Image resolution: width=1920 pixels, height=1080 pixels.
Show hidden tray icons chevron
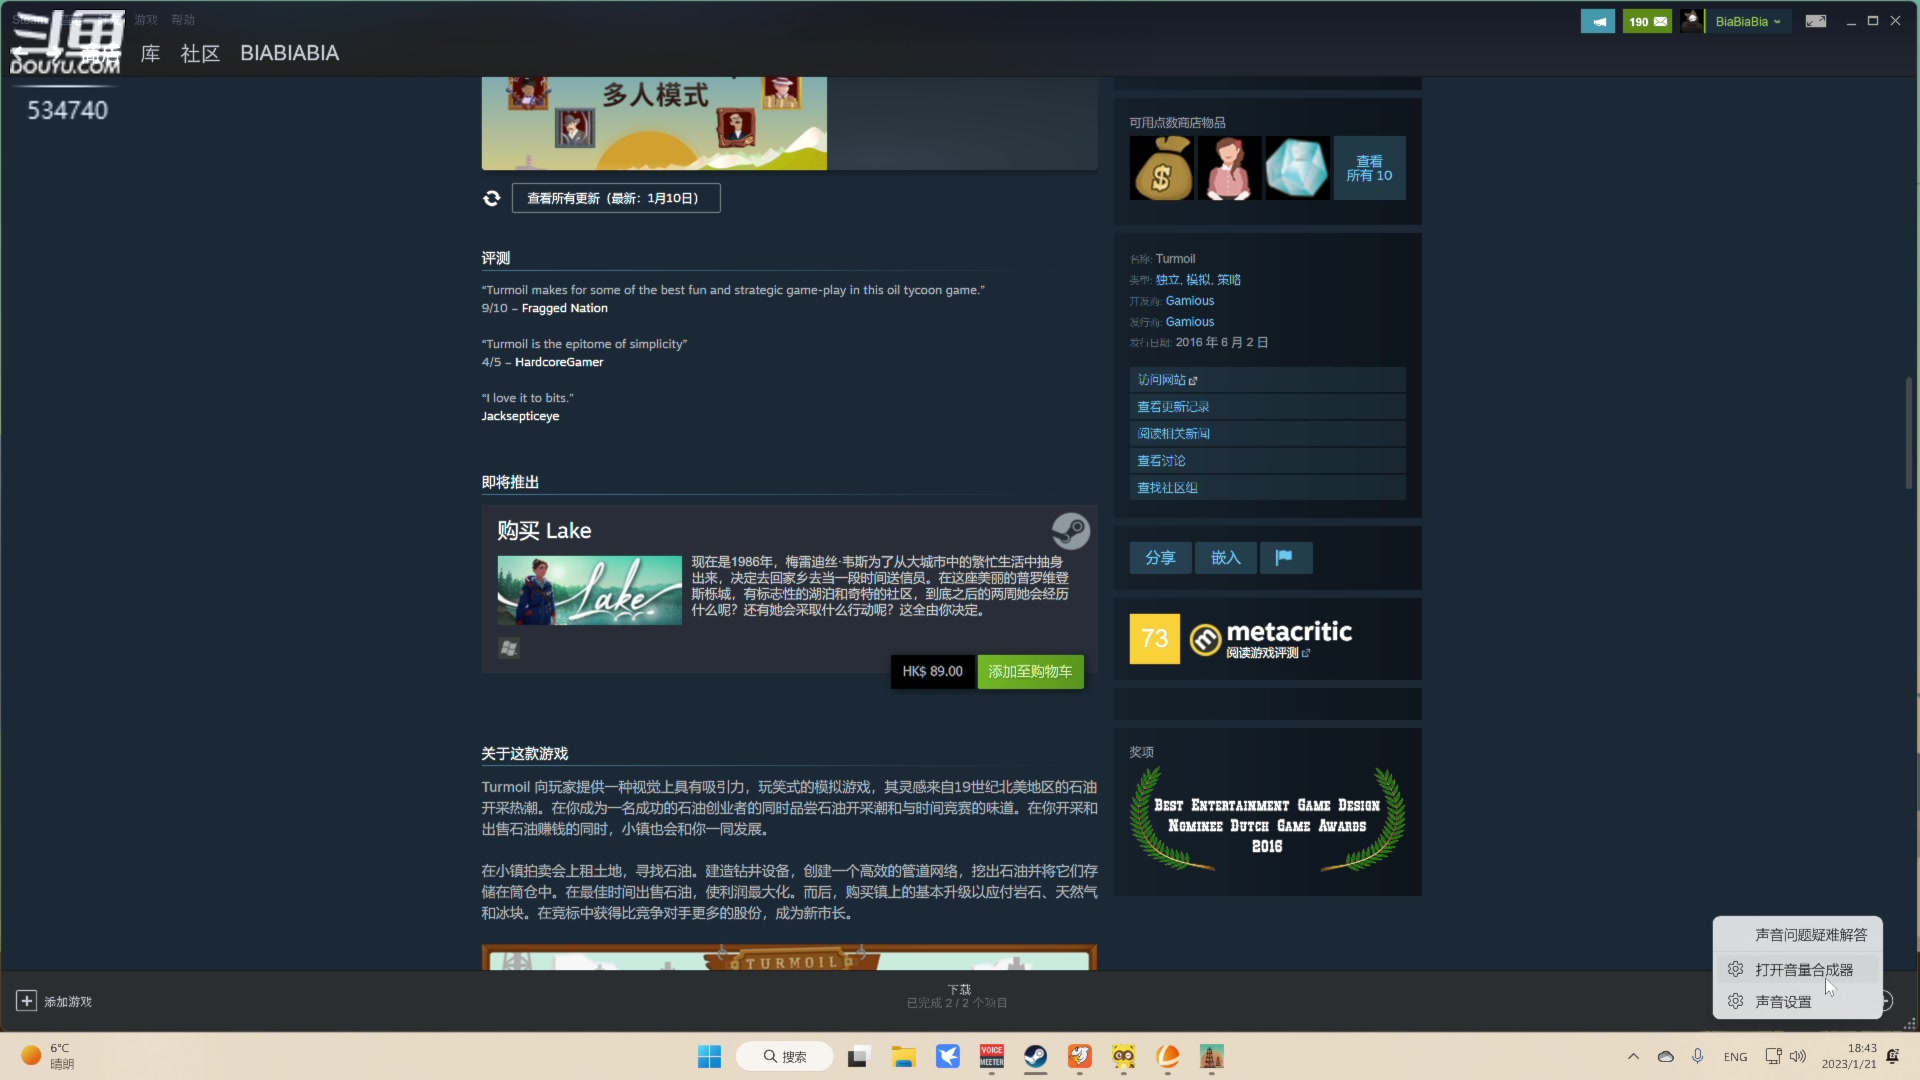(x=1633, y=1056)
